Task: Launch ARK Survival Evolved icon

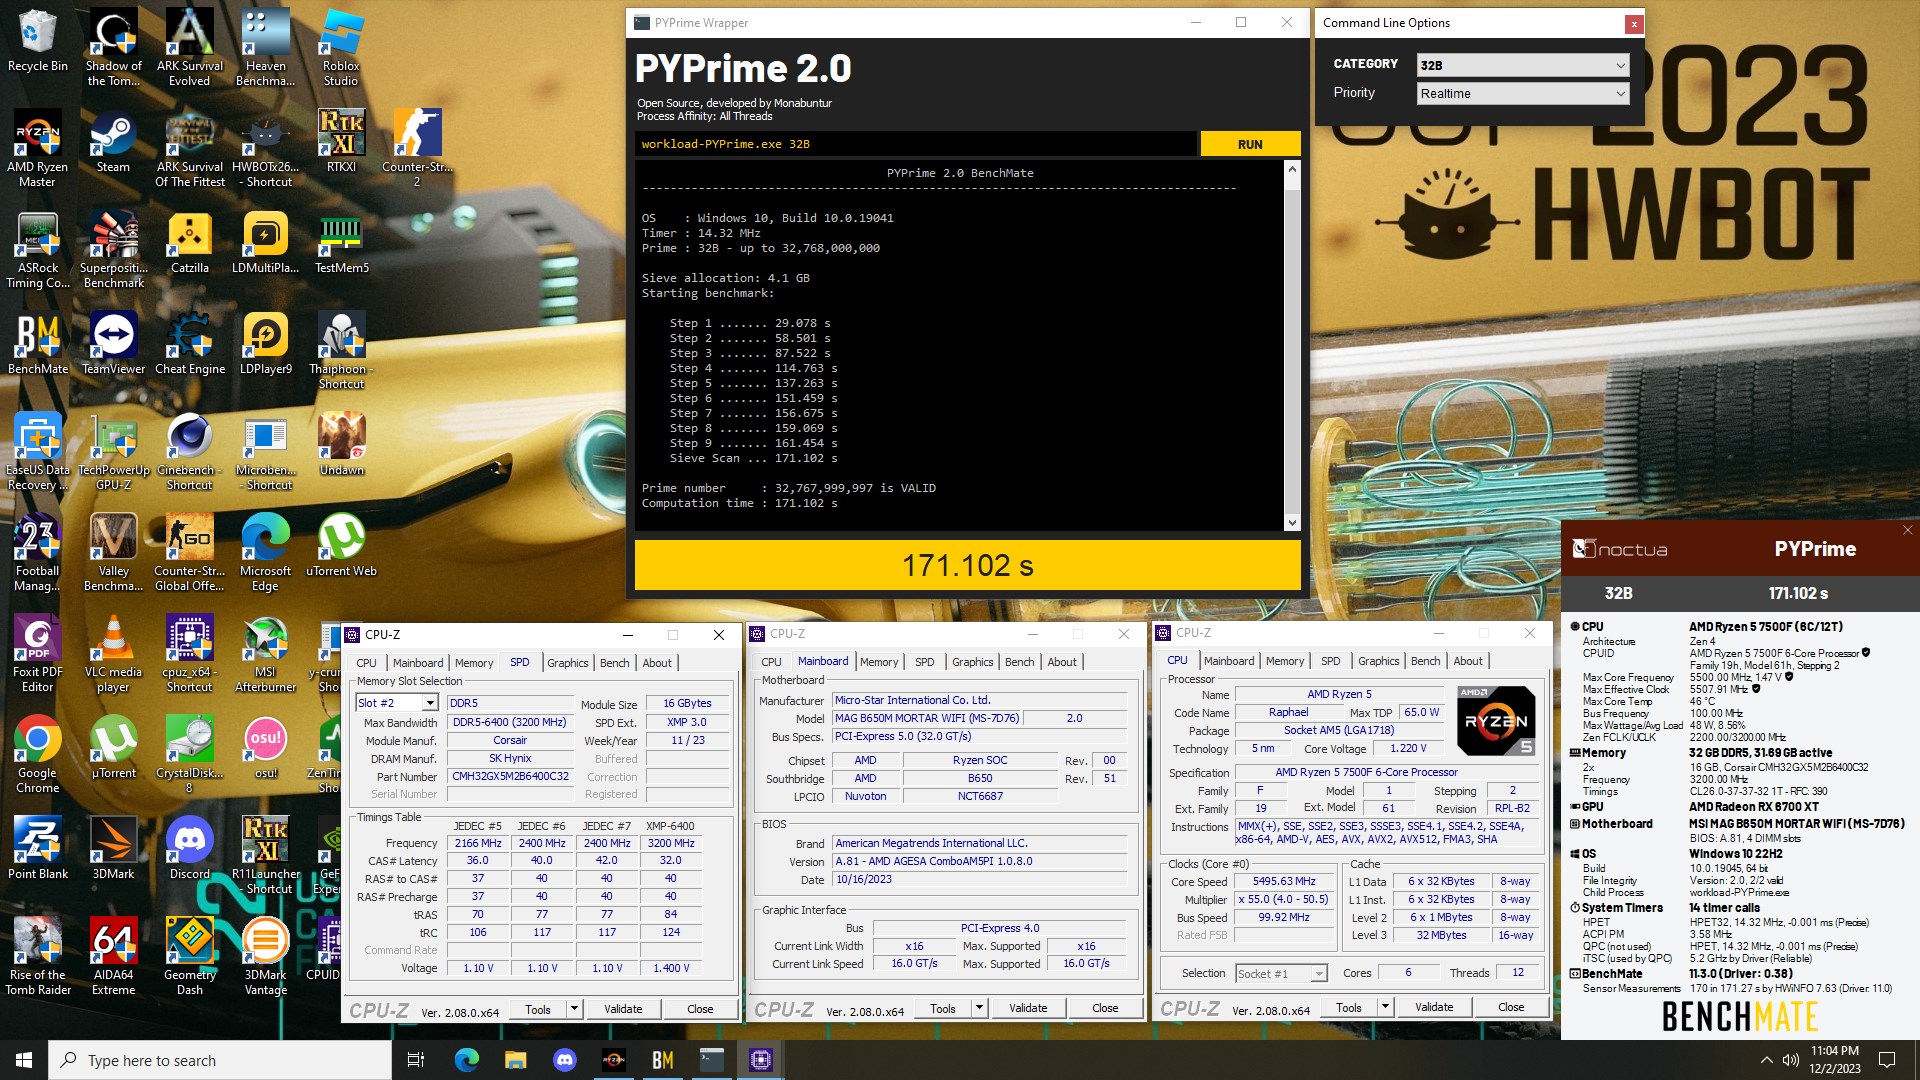Action: [x=189, y=47]
